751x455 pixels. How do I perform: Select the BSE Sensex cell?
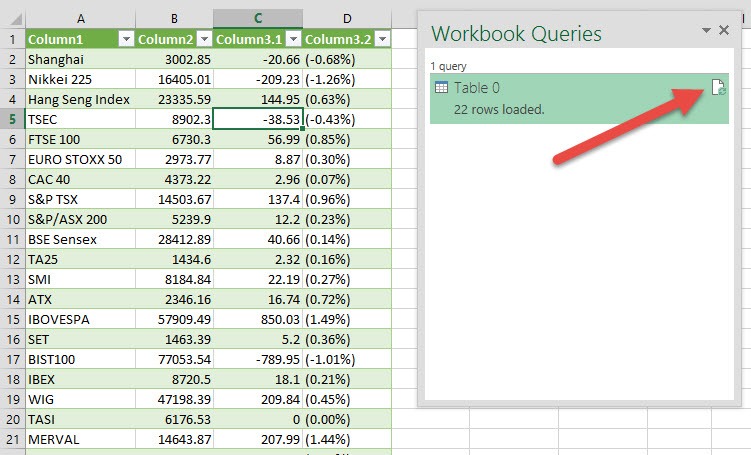click(80, 239)
